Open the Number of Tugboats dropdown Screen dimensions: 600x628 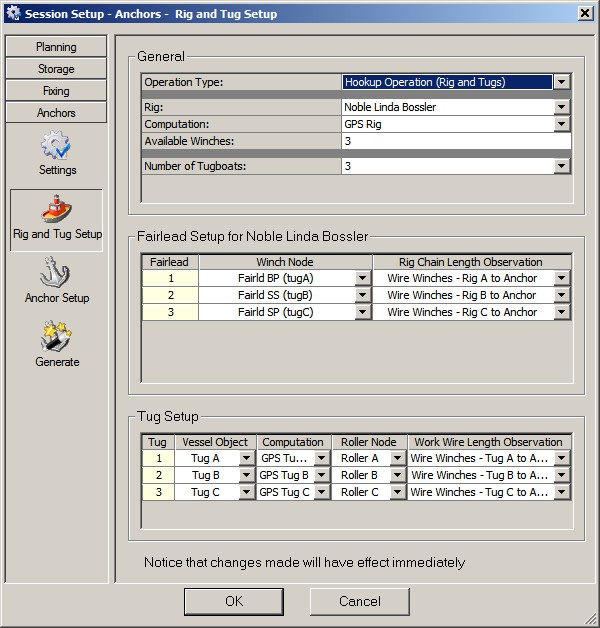[x=562, y=166]
